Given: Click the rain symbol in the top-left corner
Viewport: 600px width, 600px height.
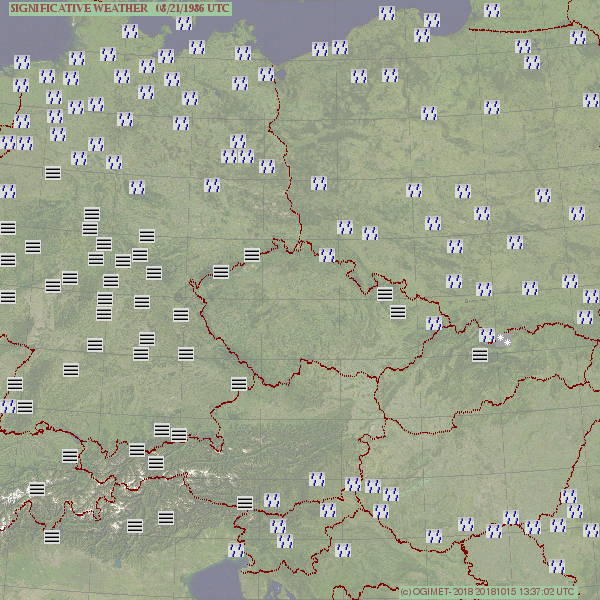Looking at the screenshot, I should pyautogui.click(x=22, y=62).
